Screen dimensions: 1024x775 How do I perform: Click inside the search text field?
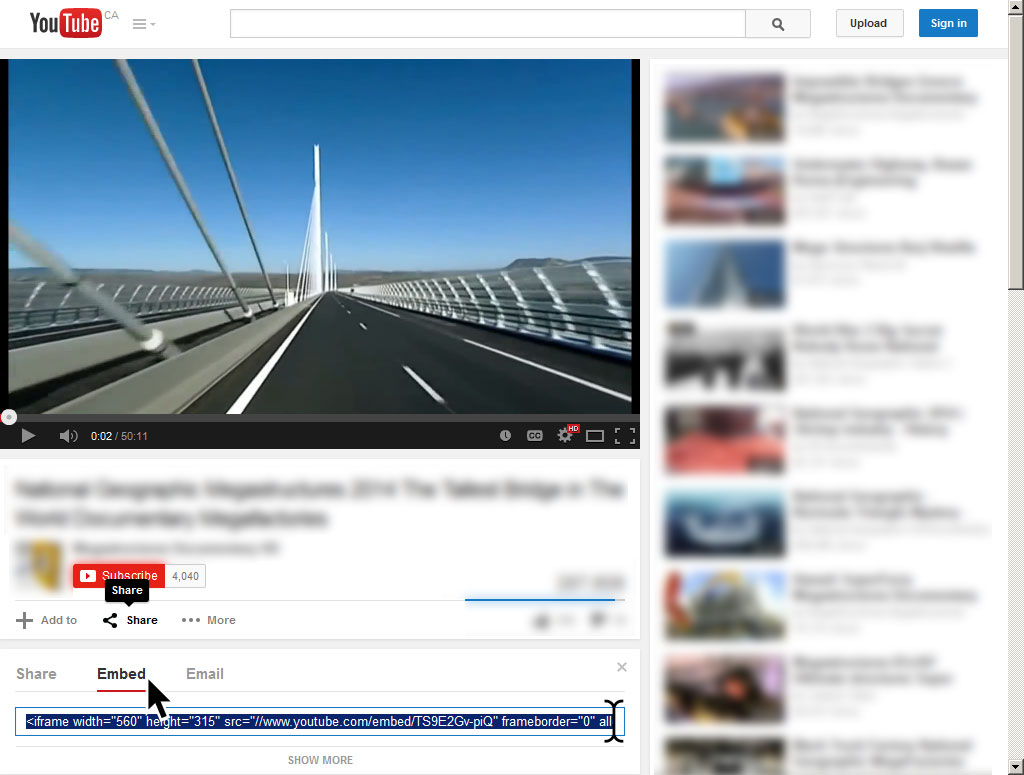tap(487, 24)
